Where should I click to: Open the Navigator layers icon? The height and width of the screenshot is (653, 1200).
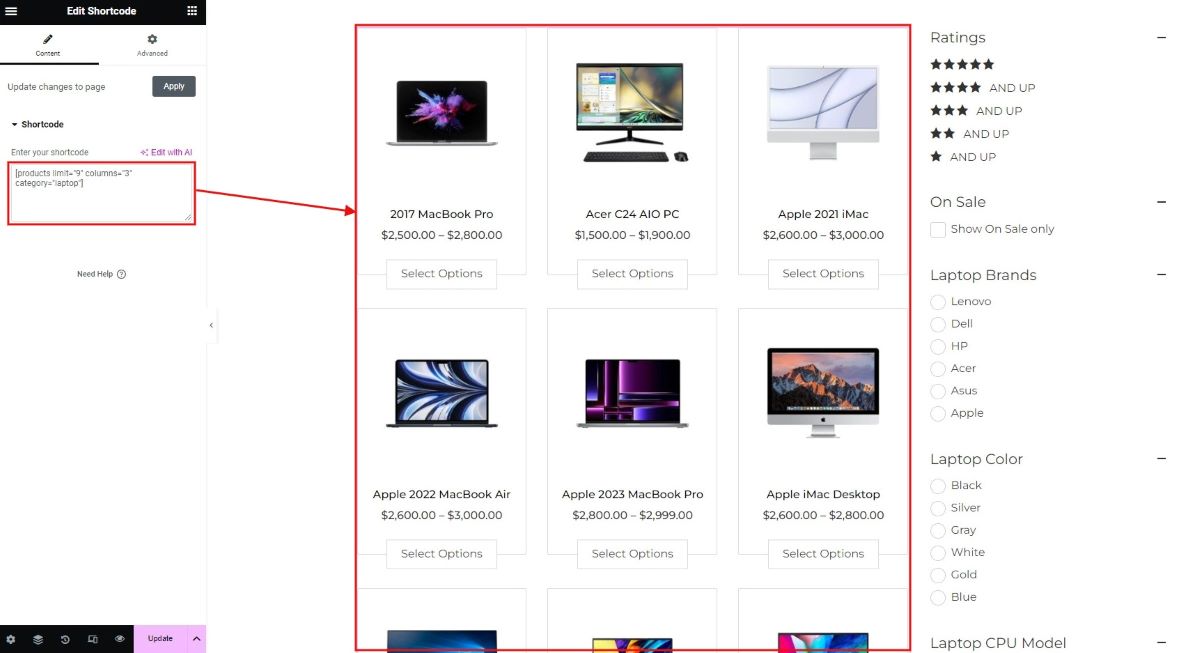pos(38,639)
